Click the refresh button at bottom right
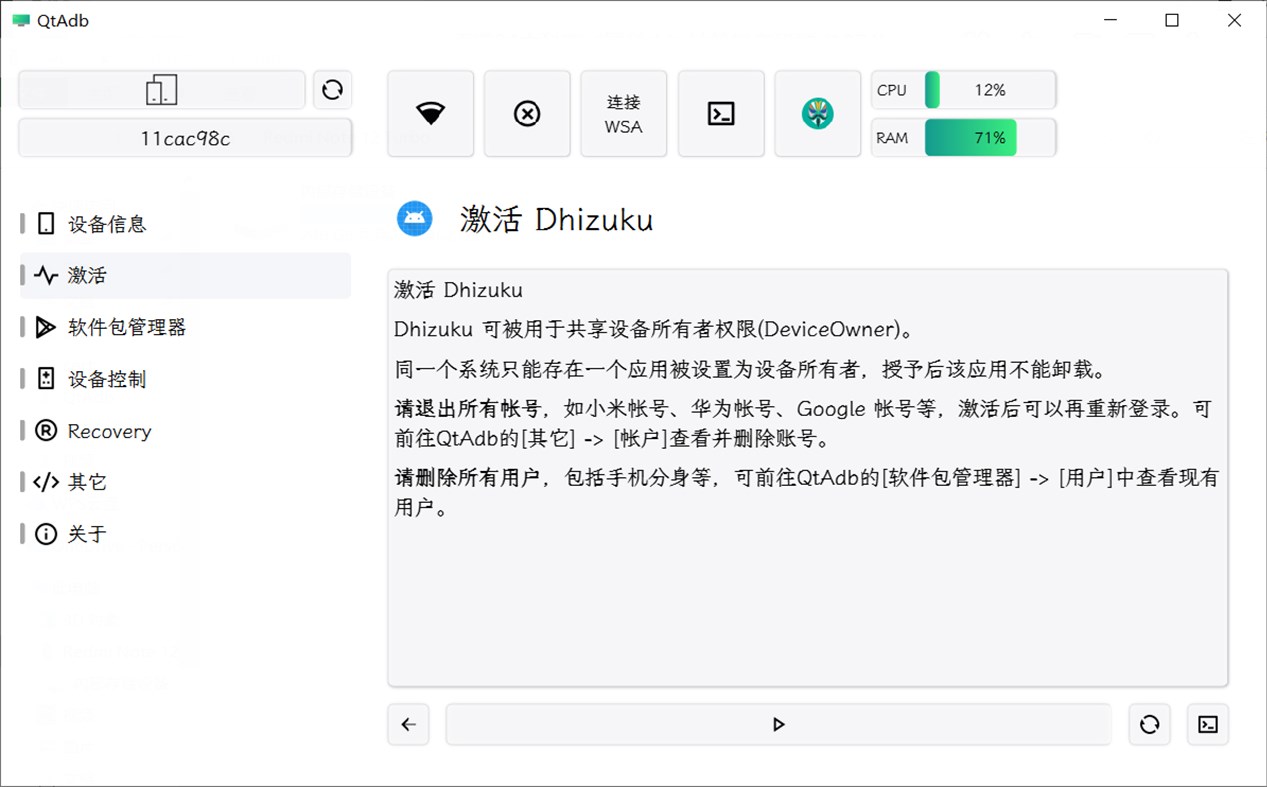This screenshot has height=787, width=1267. [1150, 725]
